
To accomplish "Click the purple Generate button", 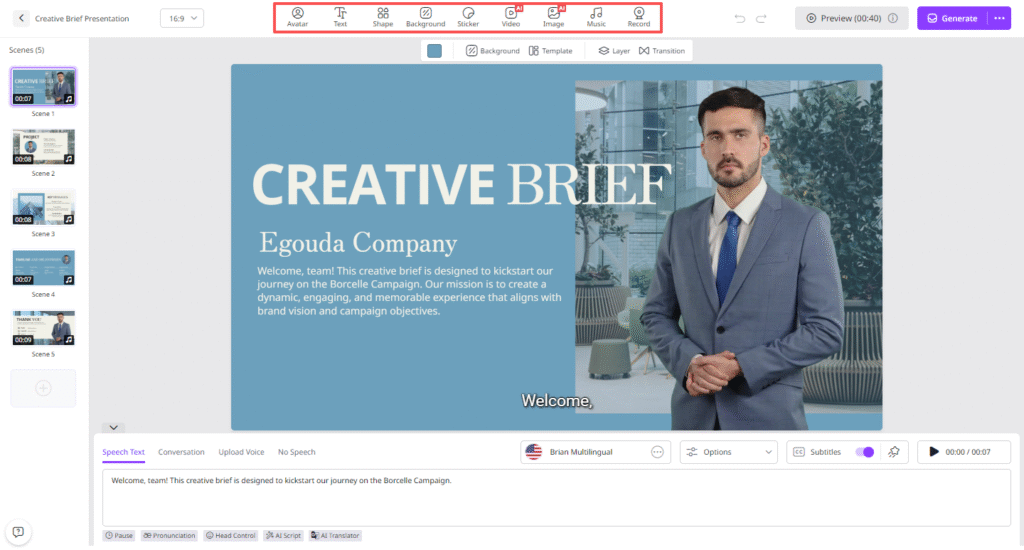I will click(x=952, y=18).
